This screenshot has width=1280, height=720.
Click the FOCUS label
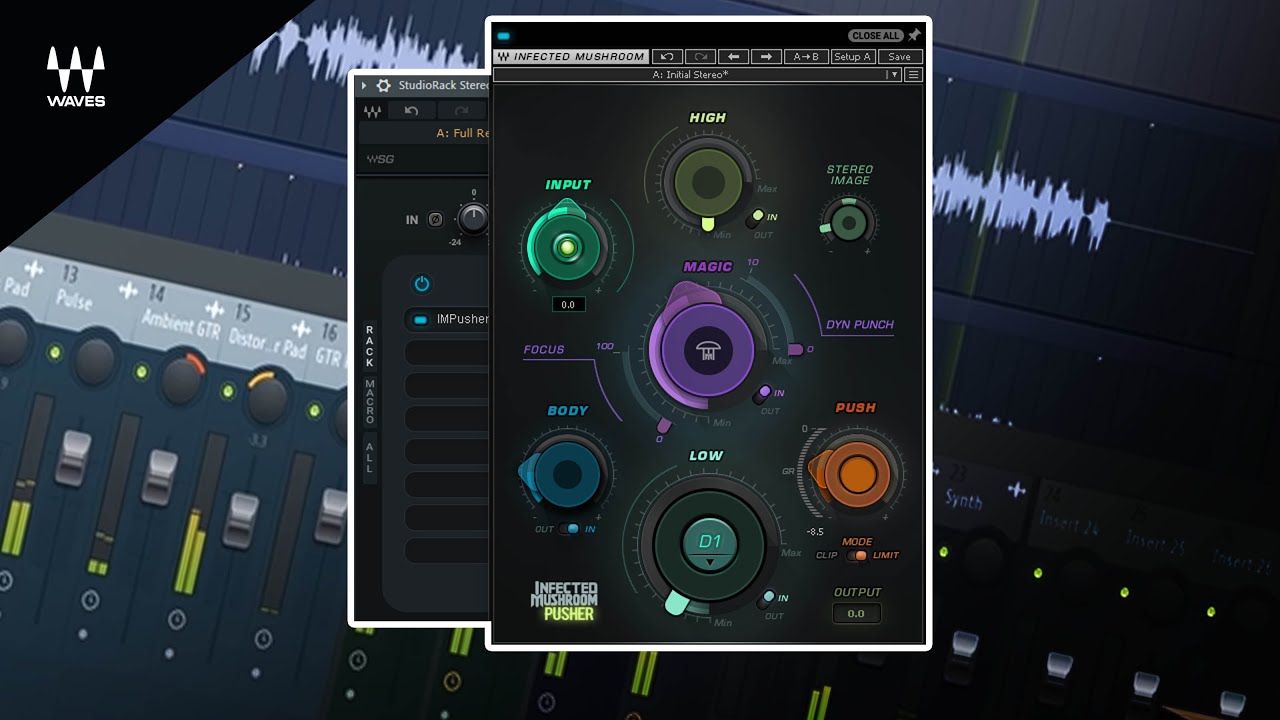point(544,349)
